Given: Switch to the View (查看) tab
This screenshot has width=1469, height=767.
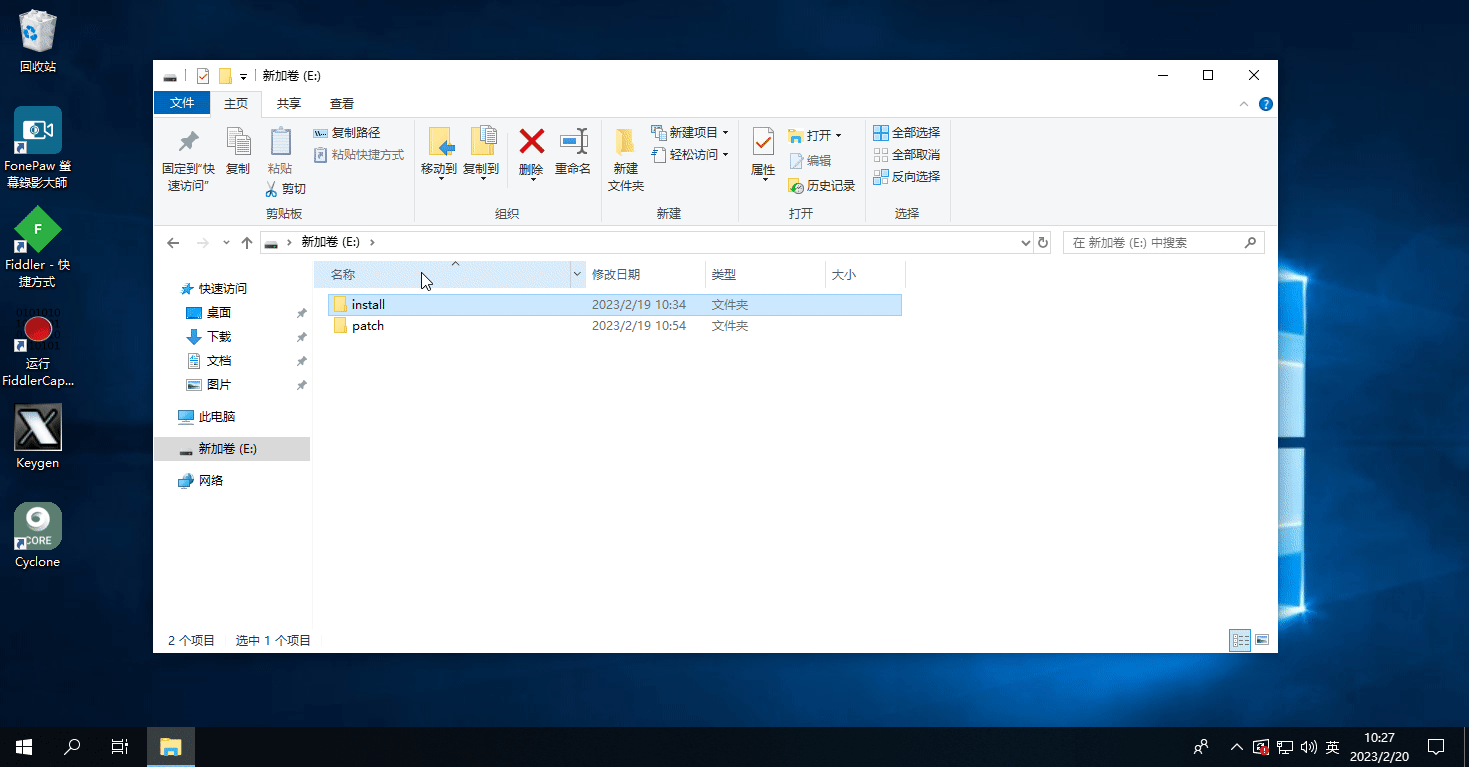Looking at the screenshot, I should [x=342, y=104].
